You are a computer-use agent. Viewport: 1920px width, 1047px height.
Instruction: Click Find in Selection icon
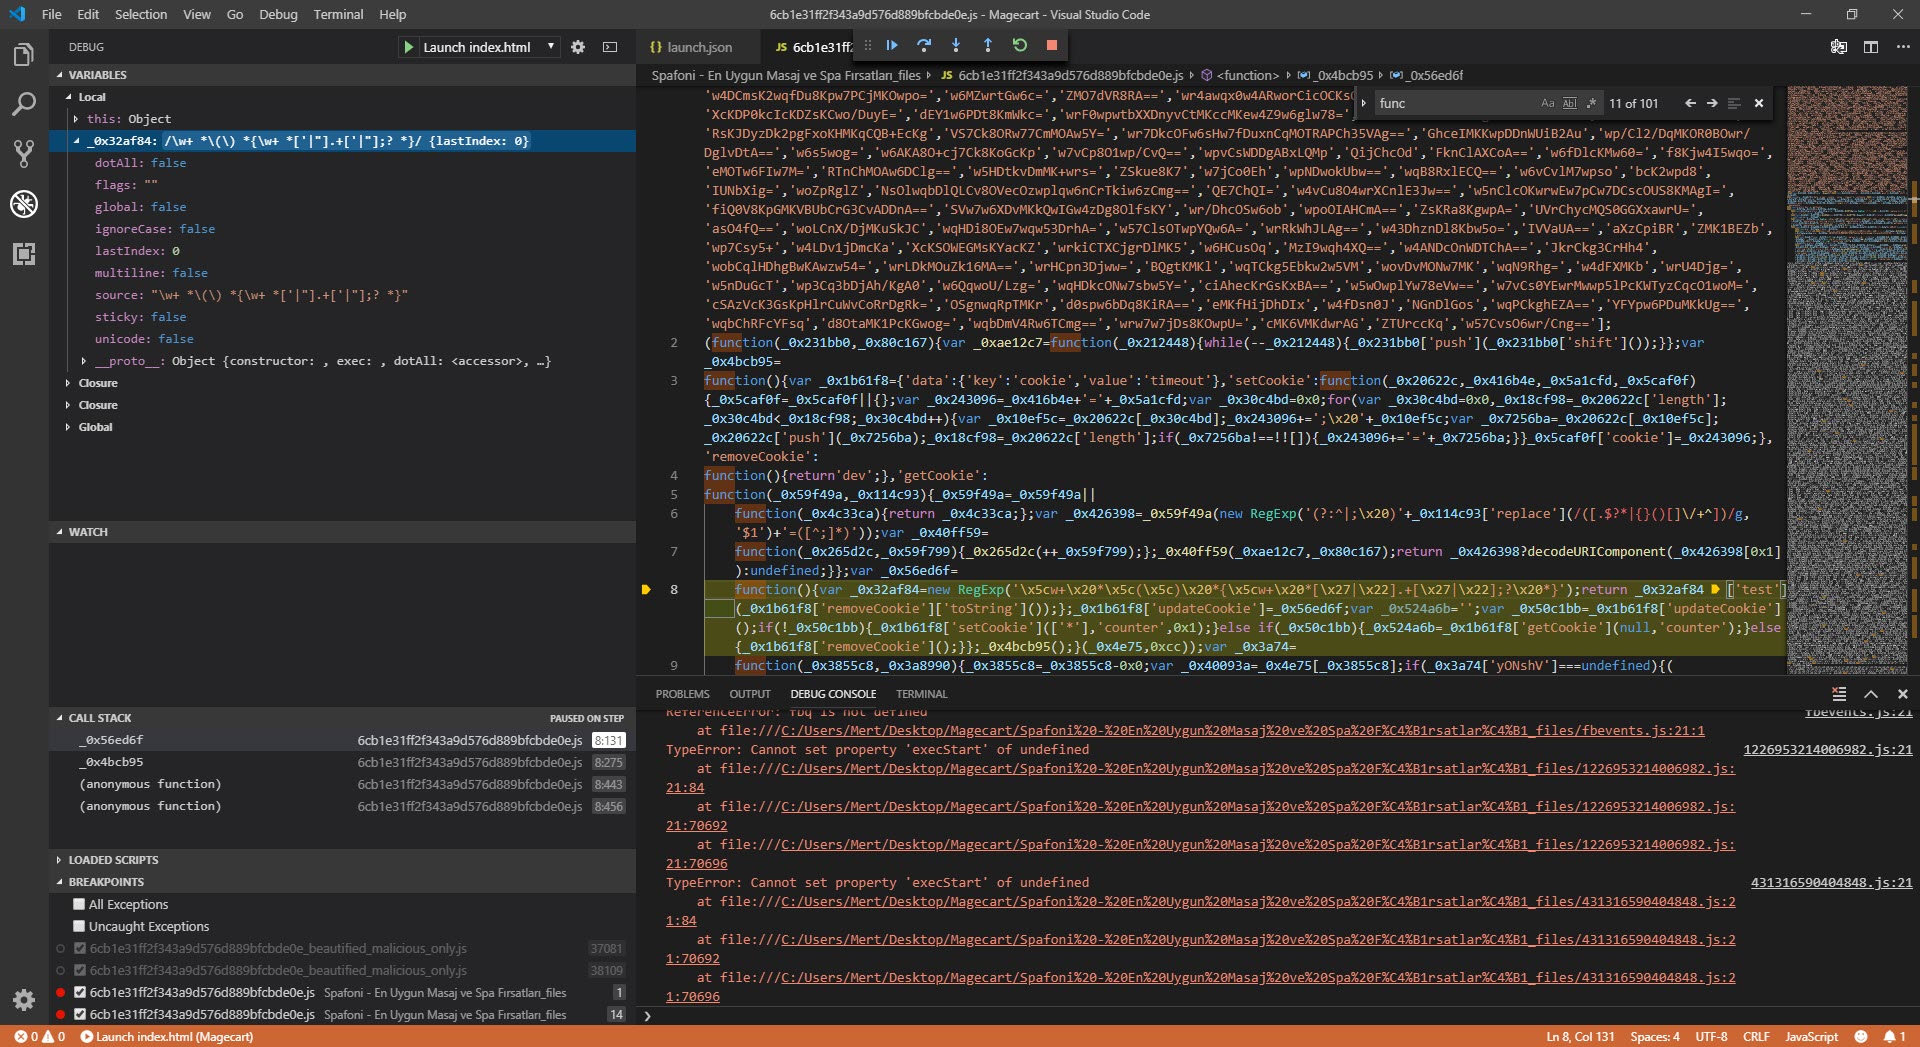tap(1734, 103)
